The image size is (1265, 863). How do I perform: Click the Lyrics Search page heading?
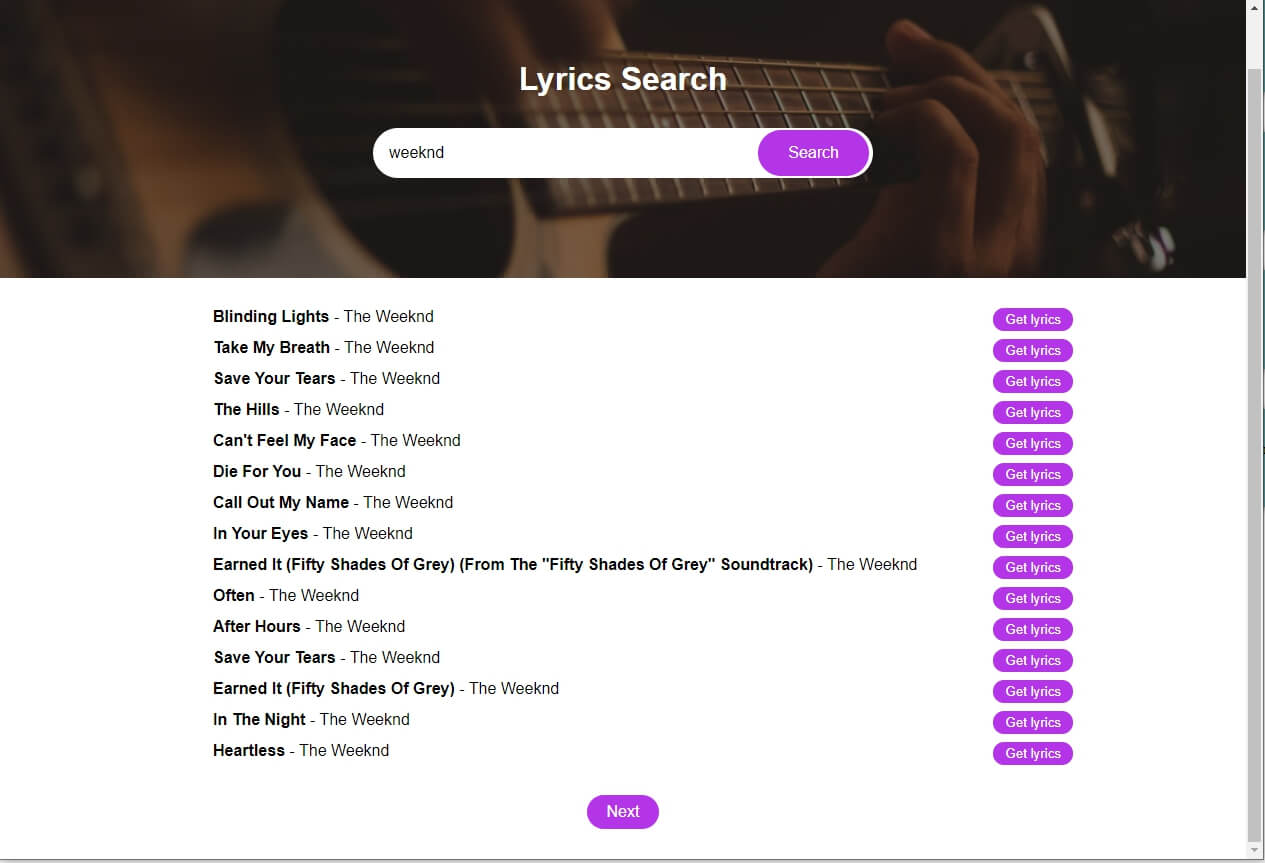pos(622,79)
